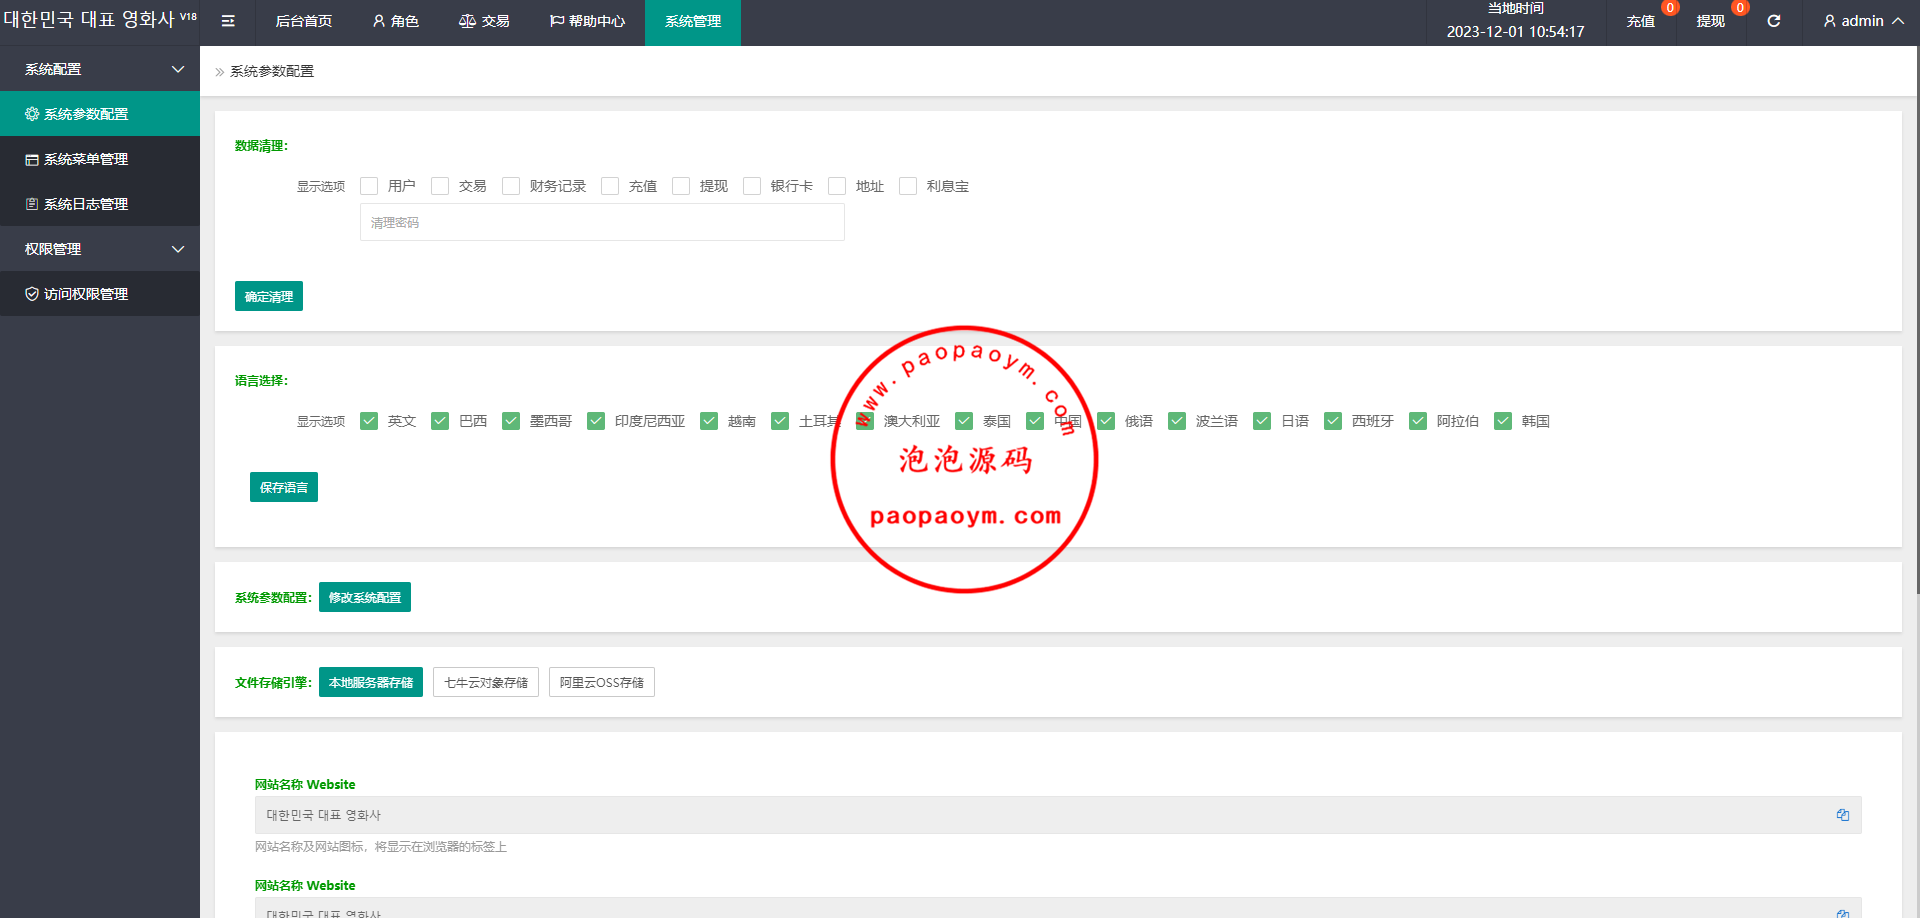Uncheck the 墨西哥 language checkbox
The height and width of the screenshot is (918, 1920).
pyautogui.click(x=511, y=421)
